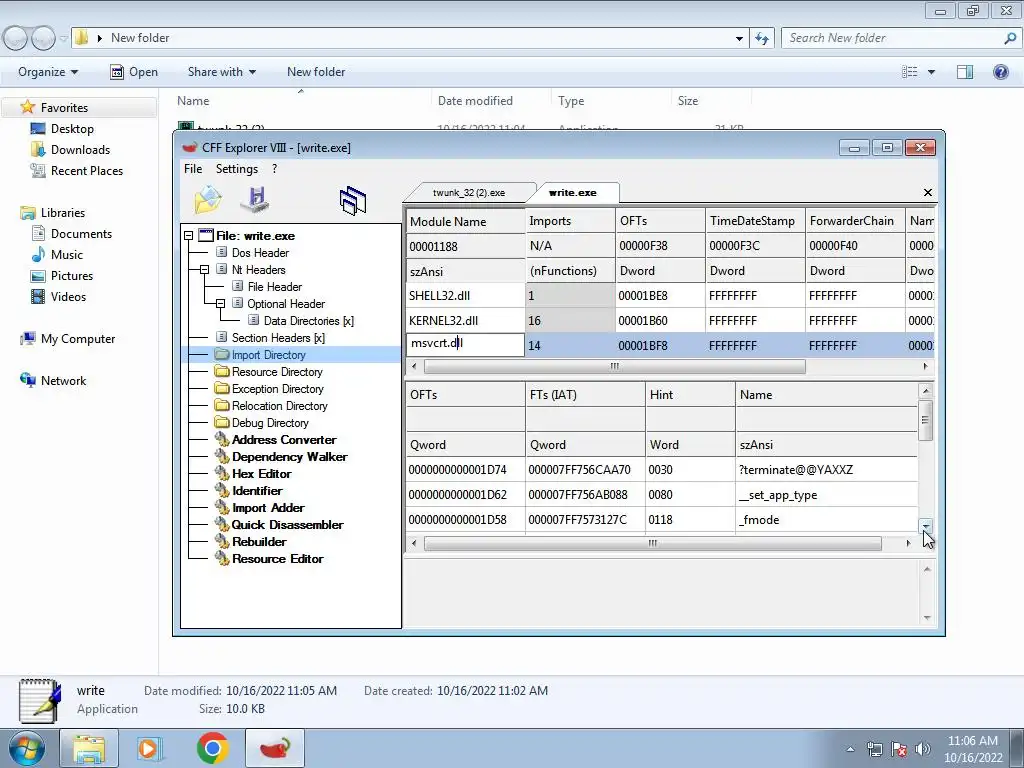Select the Identifier tool
The image size is (1024, 768).
point(257,490)
